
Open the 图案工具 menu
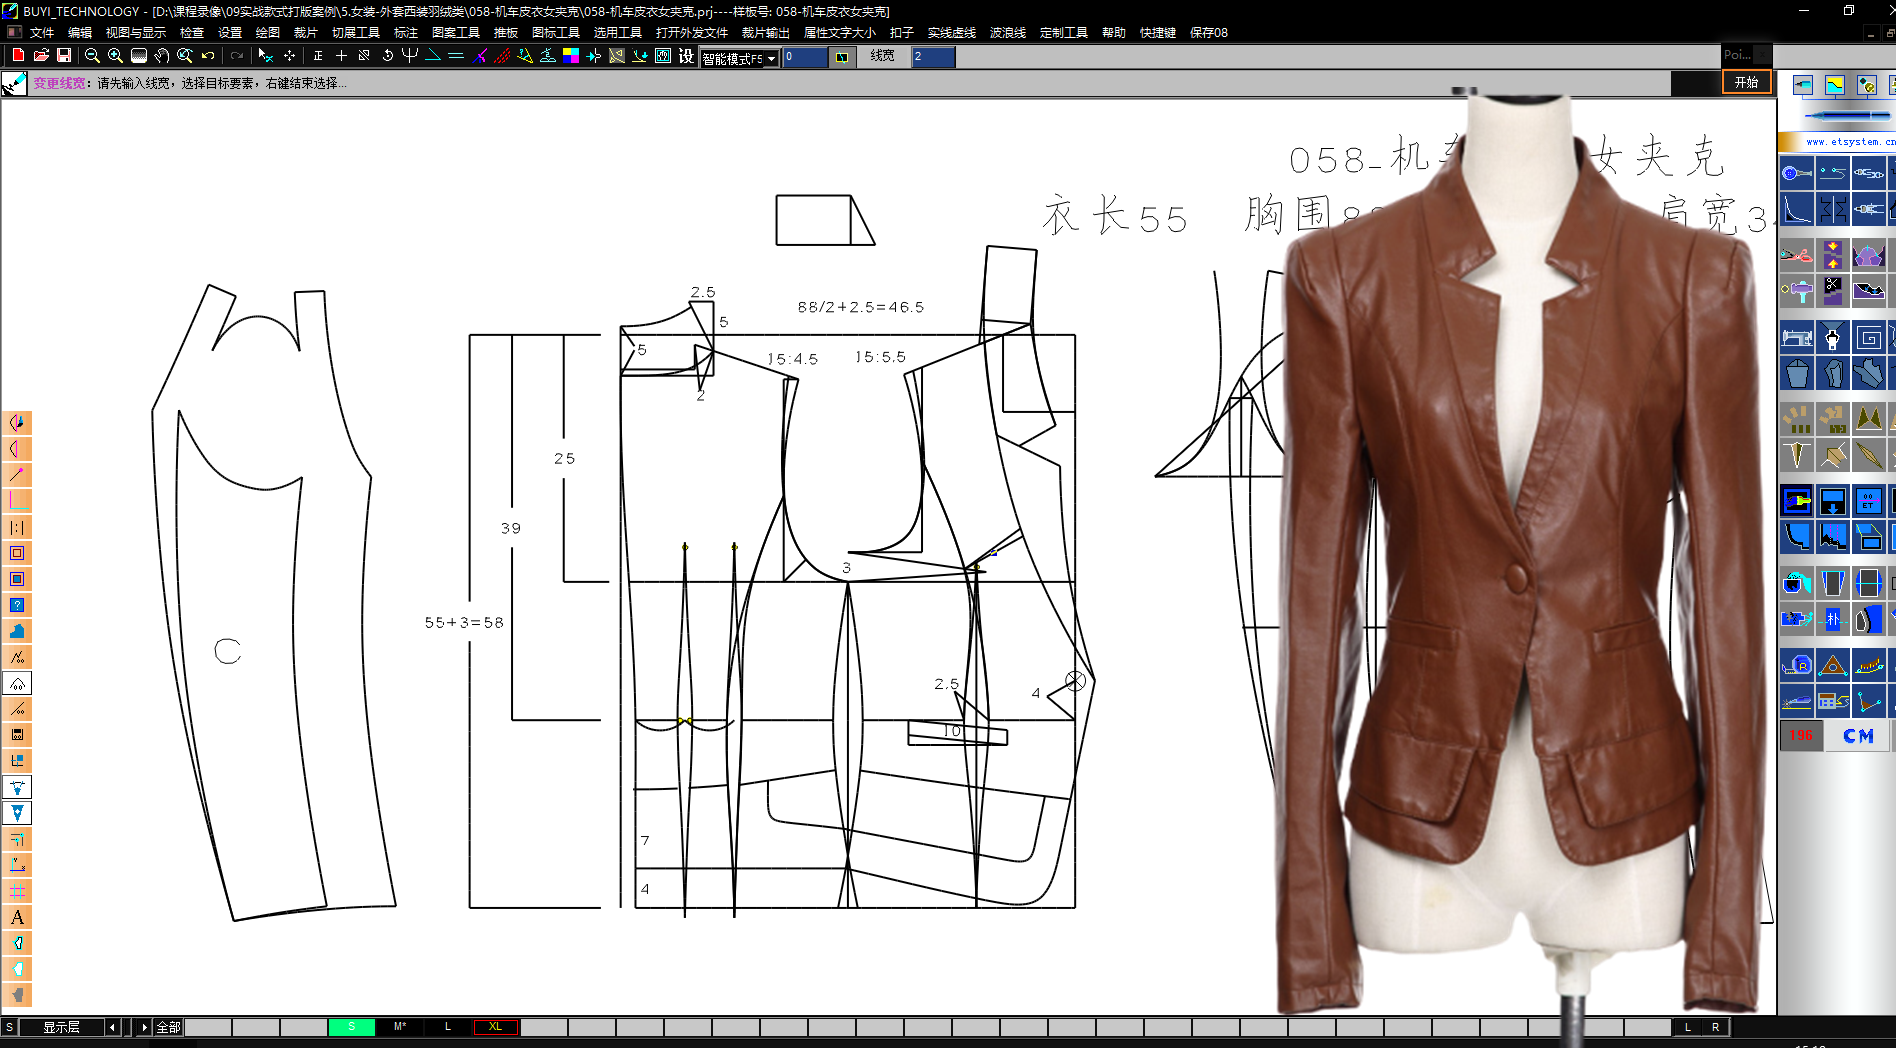click(456, 33)
